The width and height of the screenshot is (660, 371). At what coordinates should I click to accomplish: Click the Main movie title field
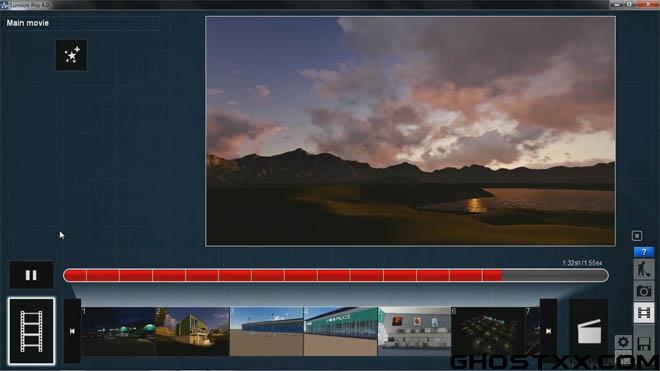pyautogui.click(x=82, y=23)
